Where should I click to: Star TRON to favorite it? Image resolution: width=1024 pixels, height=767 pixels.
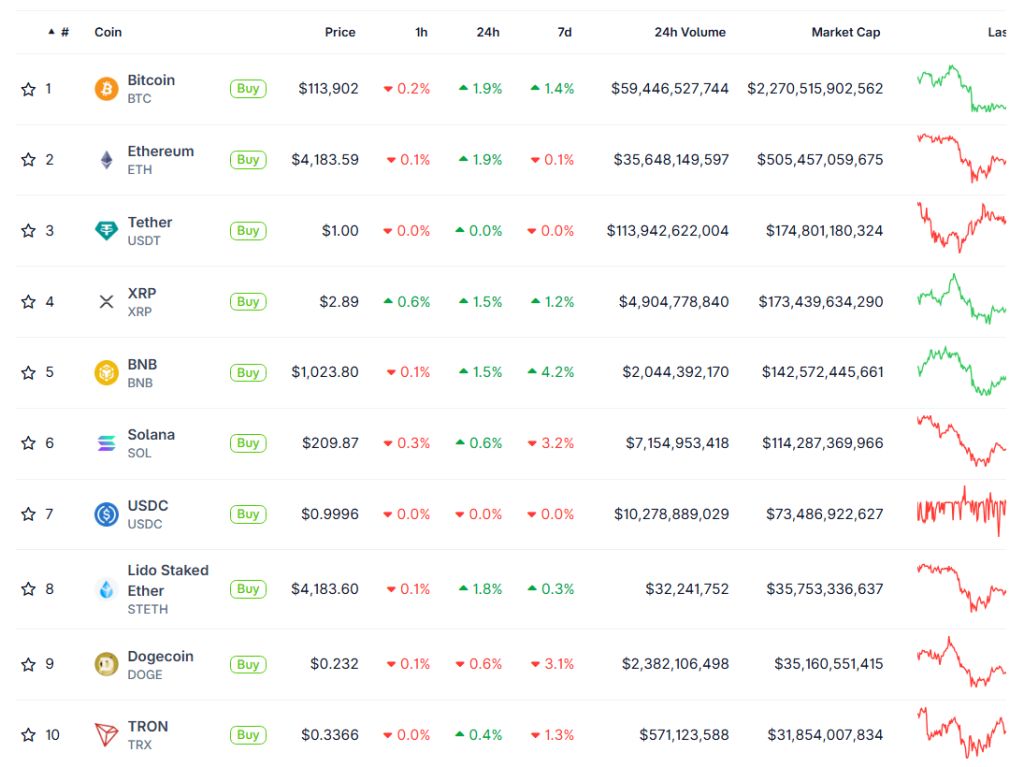28,734
